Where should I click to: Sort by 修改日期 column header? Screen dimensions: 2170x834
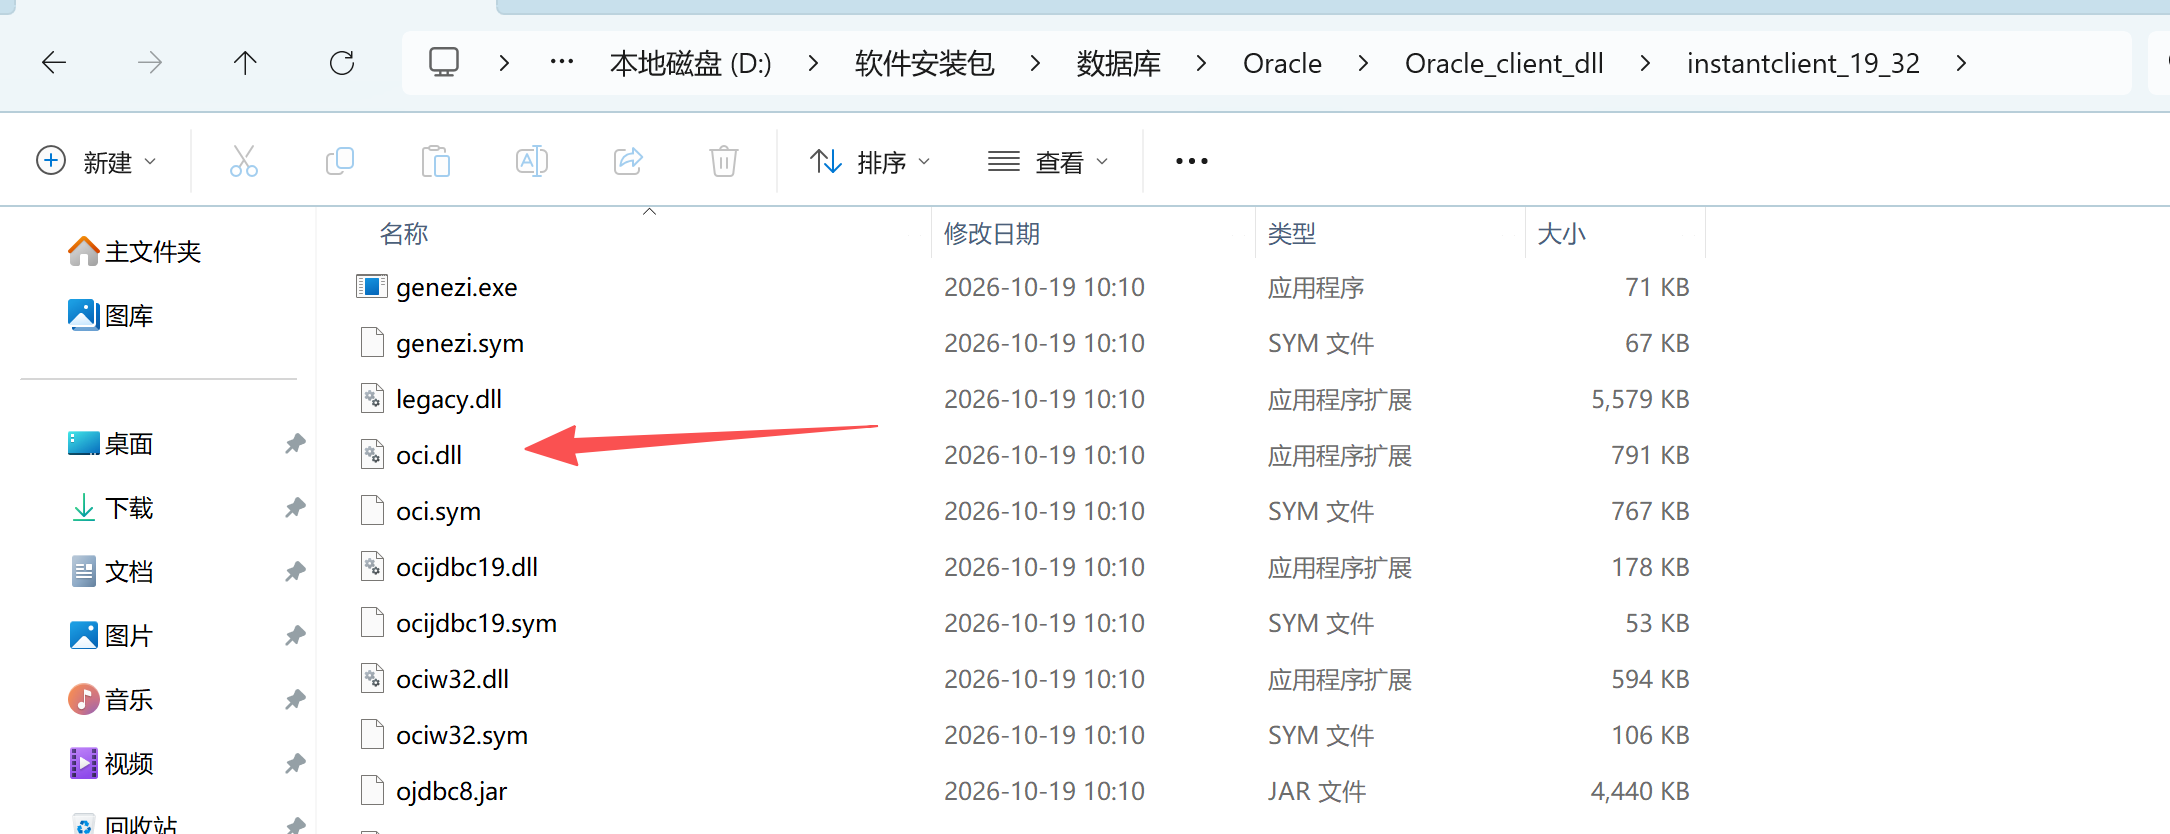pos(992,234)
